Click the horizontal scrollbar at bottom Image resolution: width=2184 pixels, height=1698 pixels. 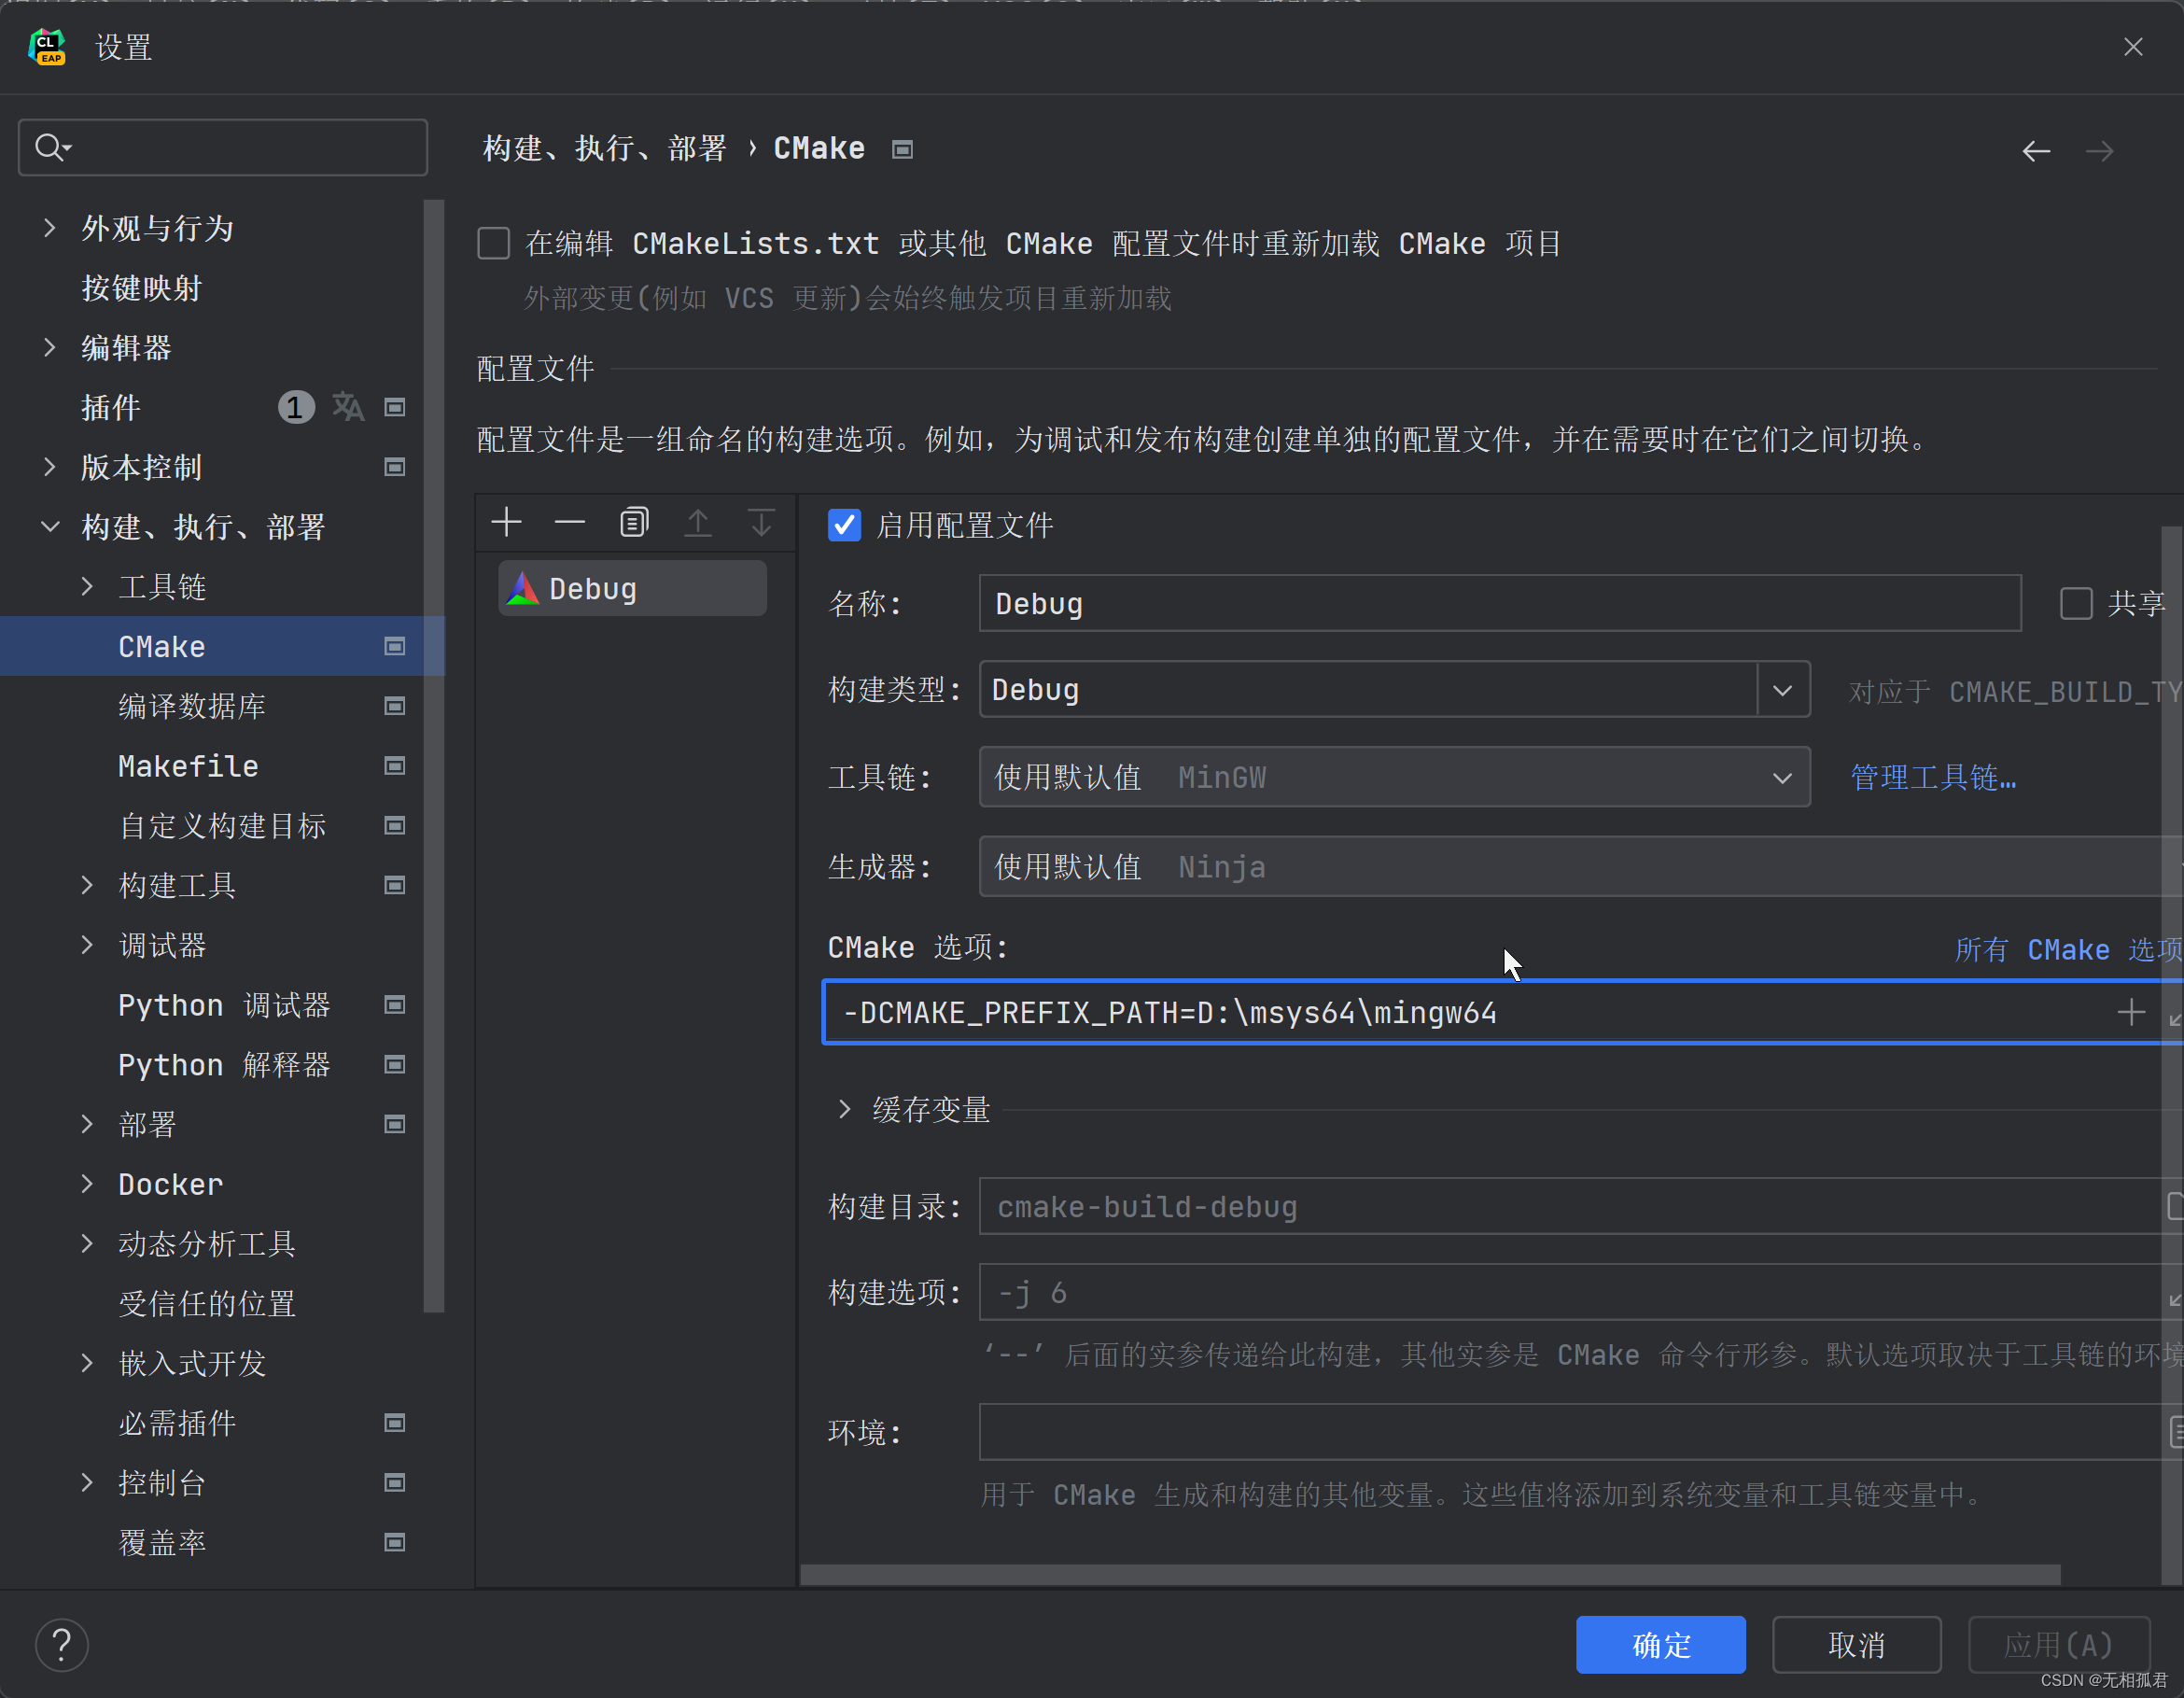click(1430, 1575)
